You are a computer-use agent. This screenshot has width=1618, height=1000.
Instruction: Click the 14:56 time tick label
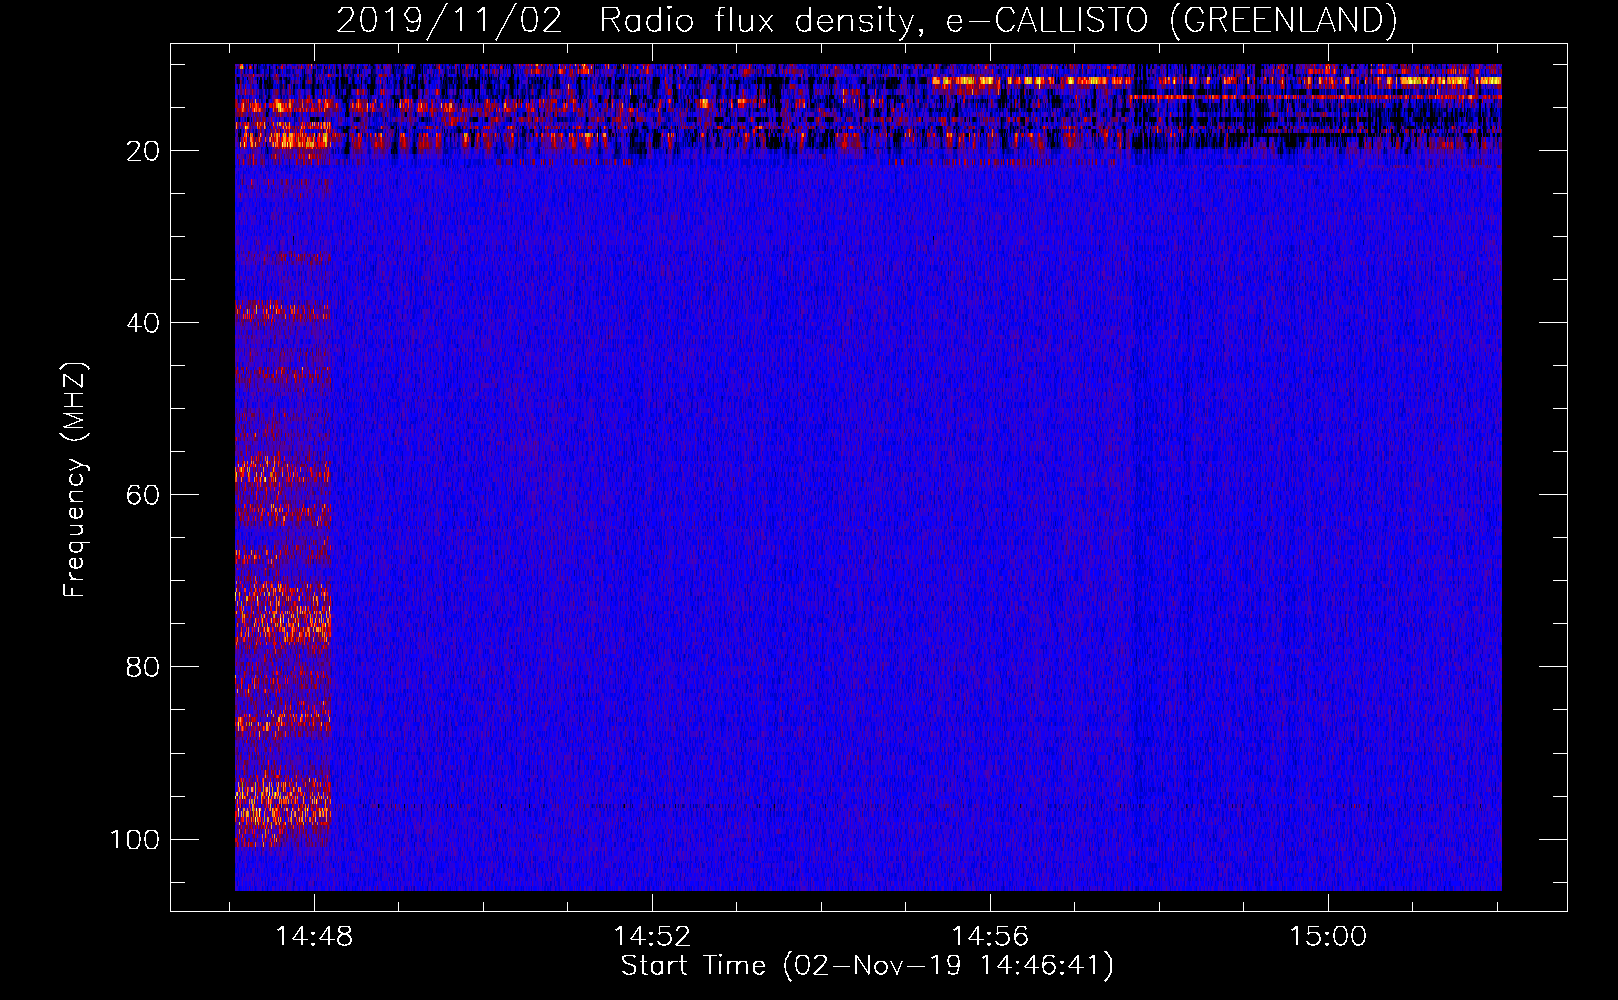[x=990, y=937]
